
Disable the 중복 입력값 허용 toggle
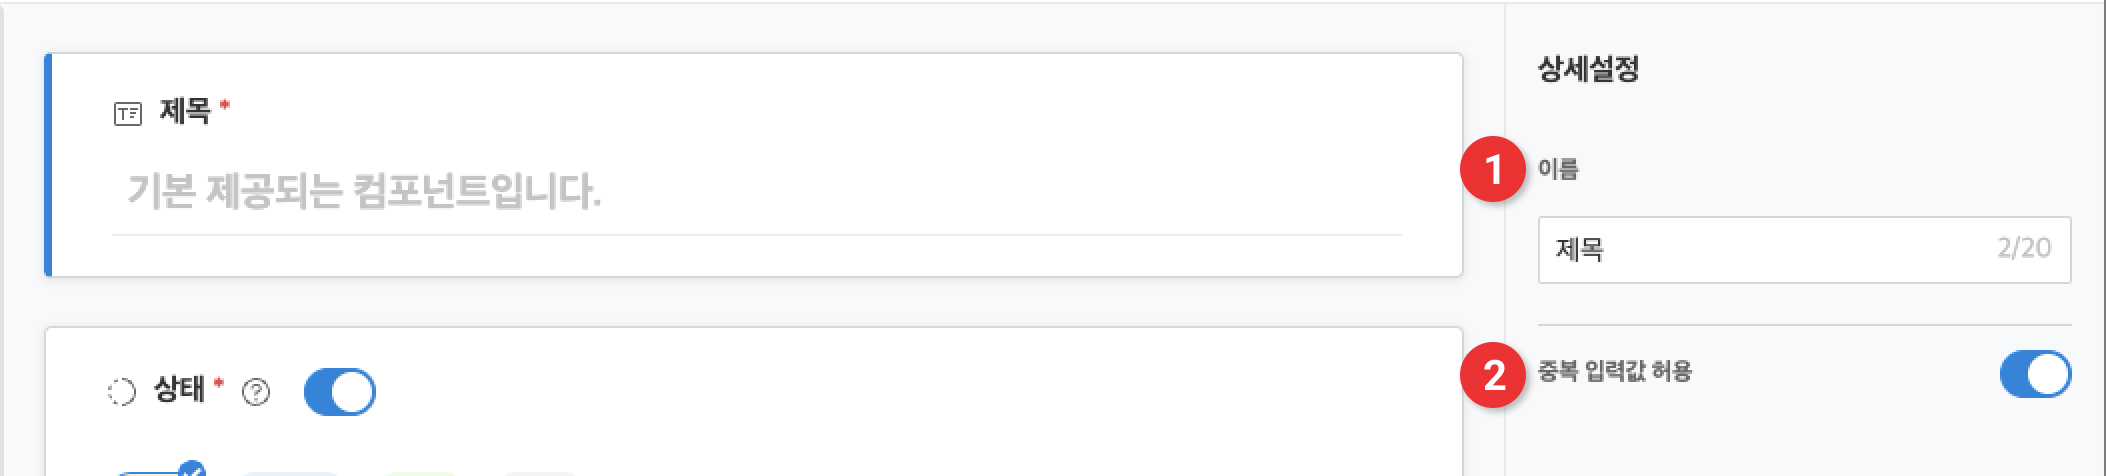click(2035, 374)
